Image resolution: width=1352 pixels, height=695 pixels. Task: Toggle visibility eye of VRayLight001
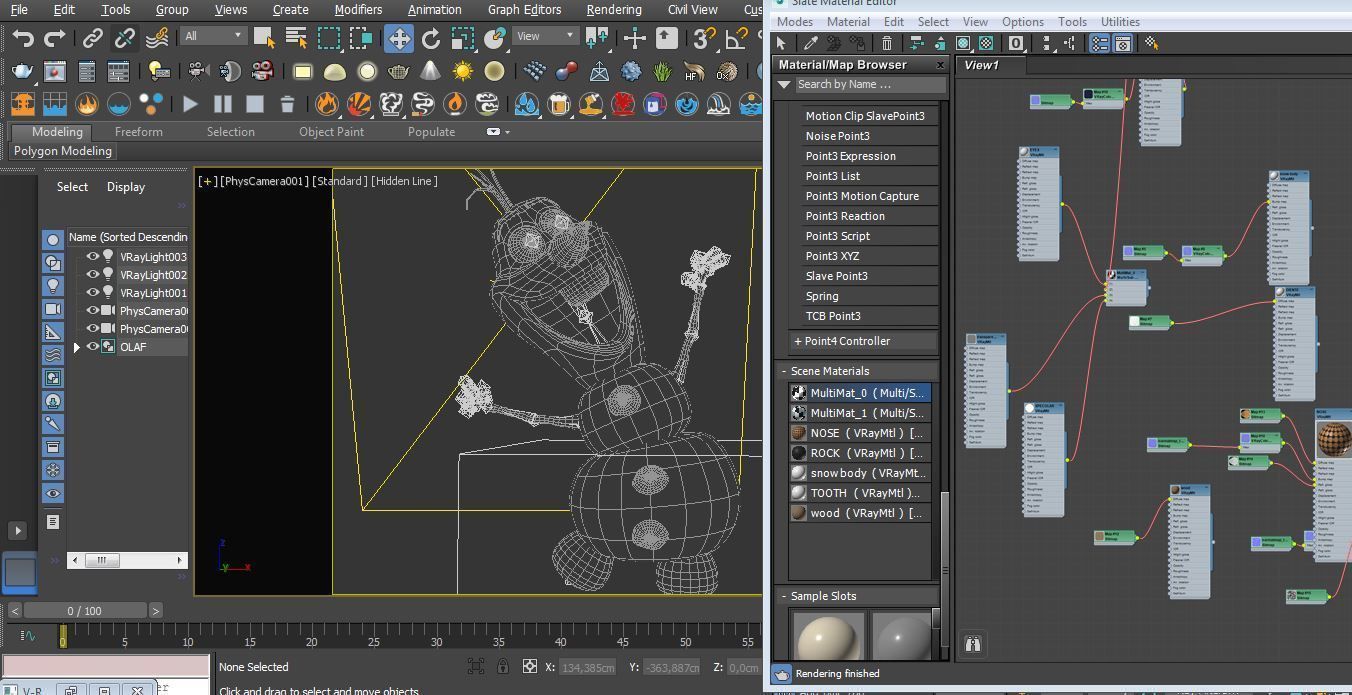coord(93,293)
